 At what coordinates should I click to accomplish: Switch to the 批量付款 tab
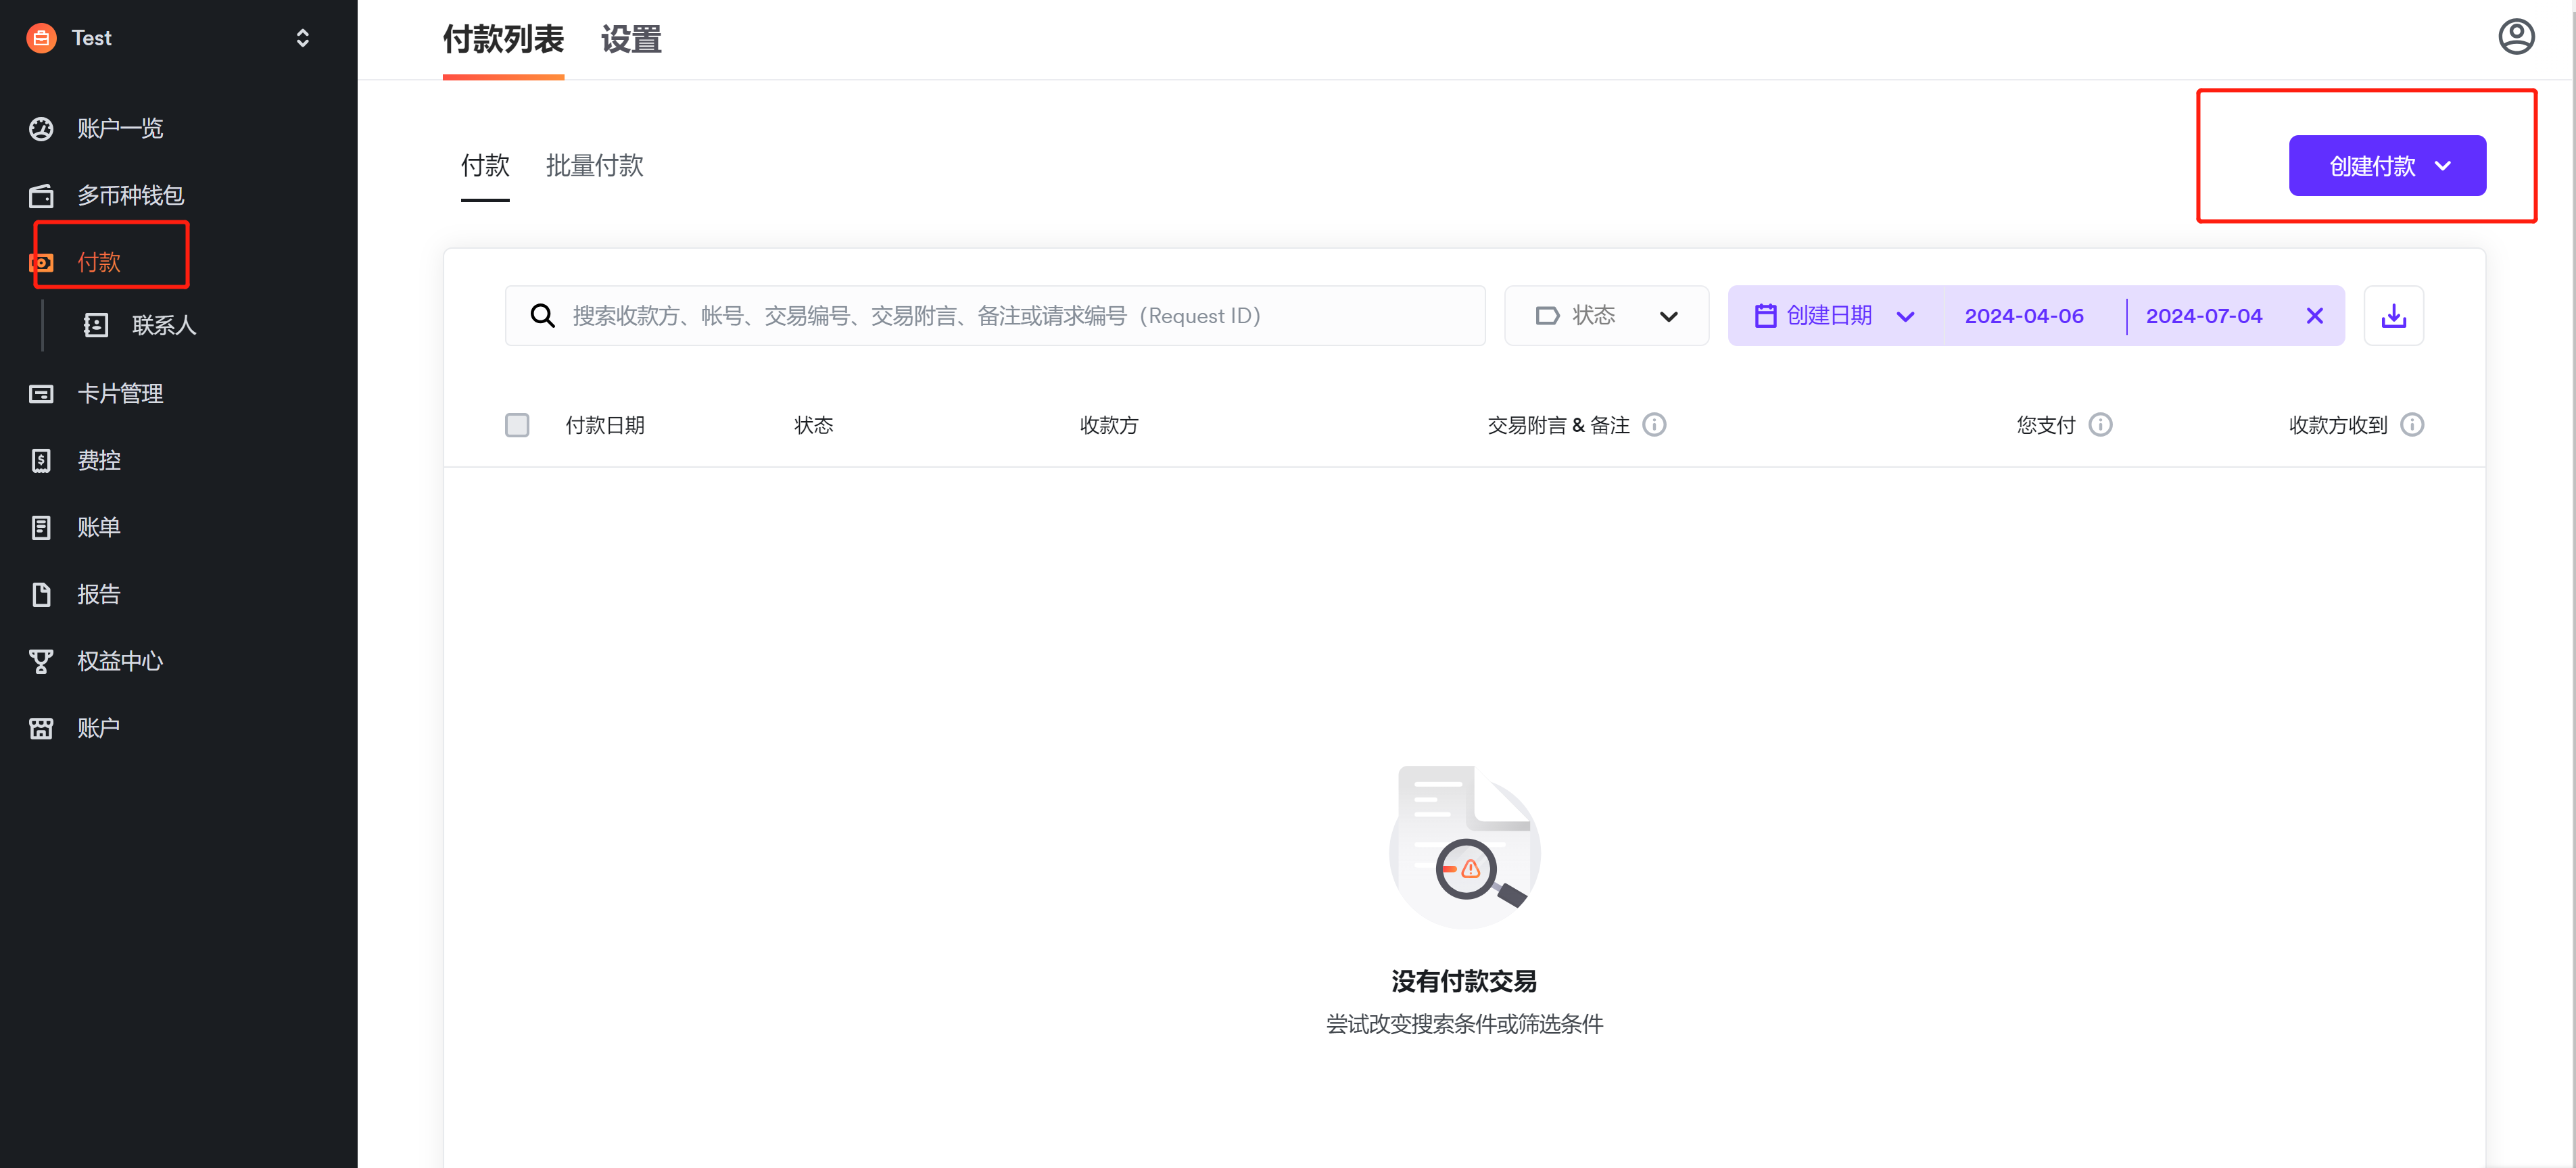click(594, 166)
